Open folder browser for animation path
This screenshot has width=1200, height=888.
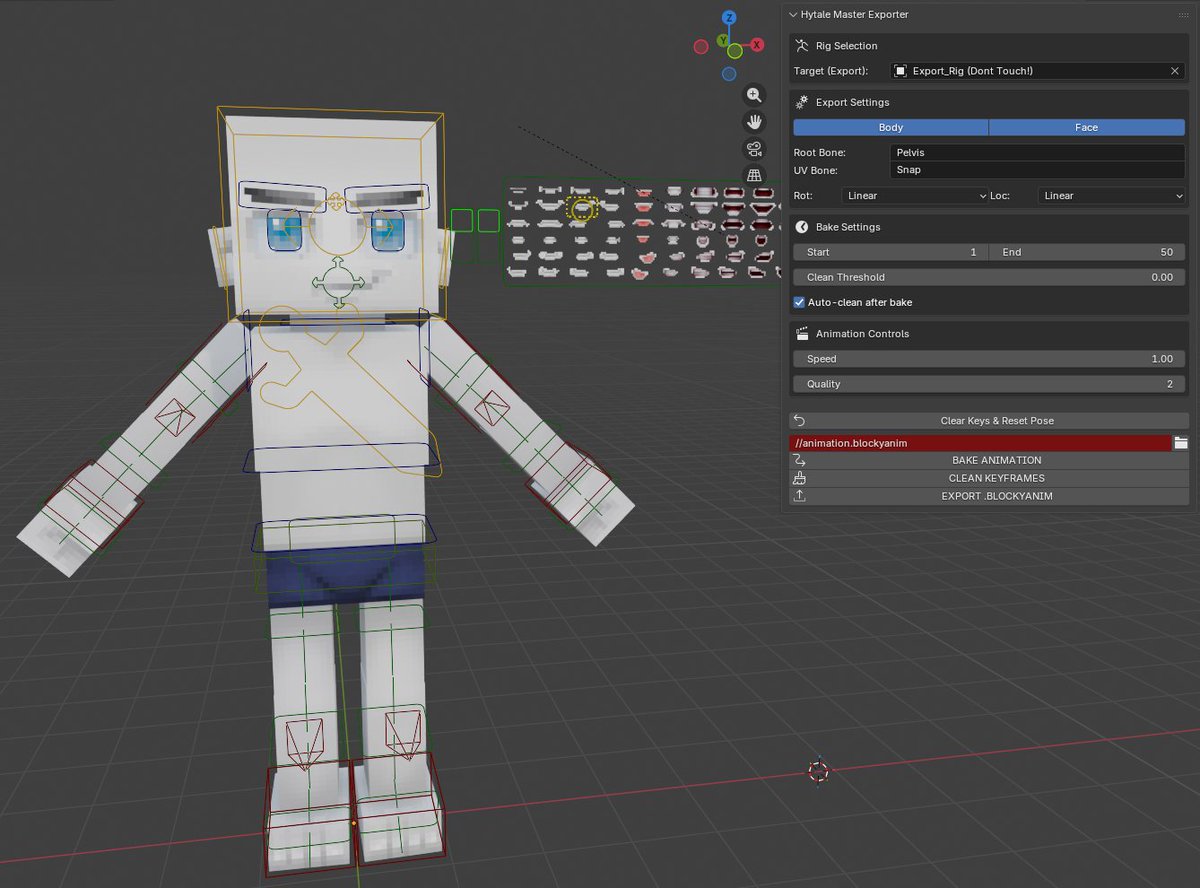(x=1181, y=443)
